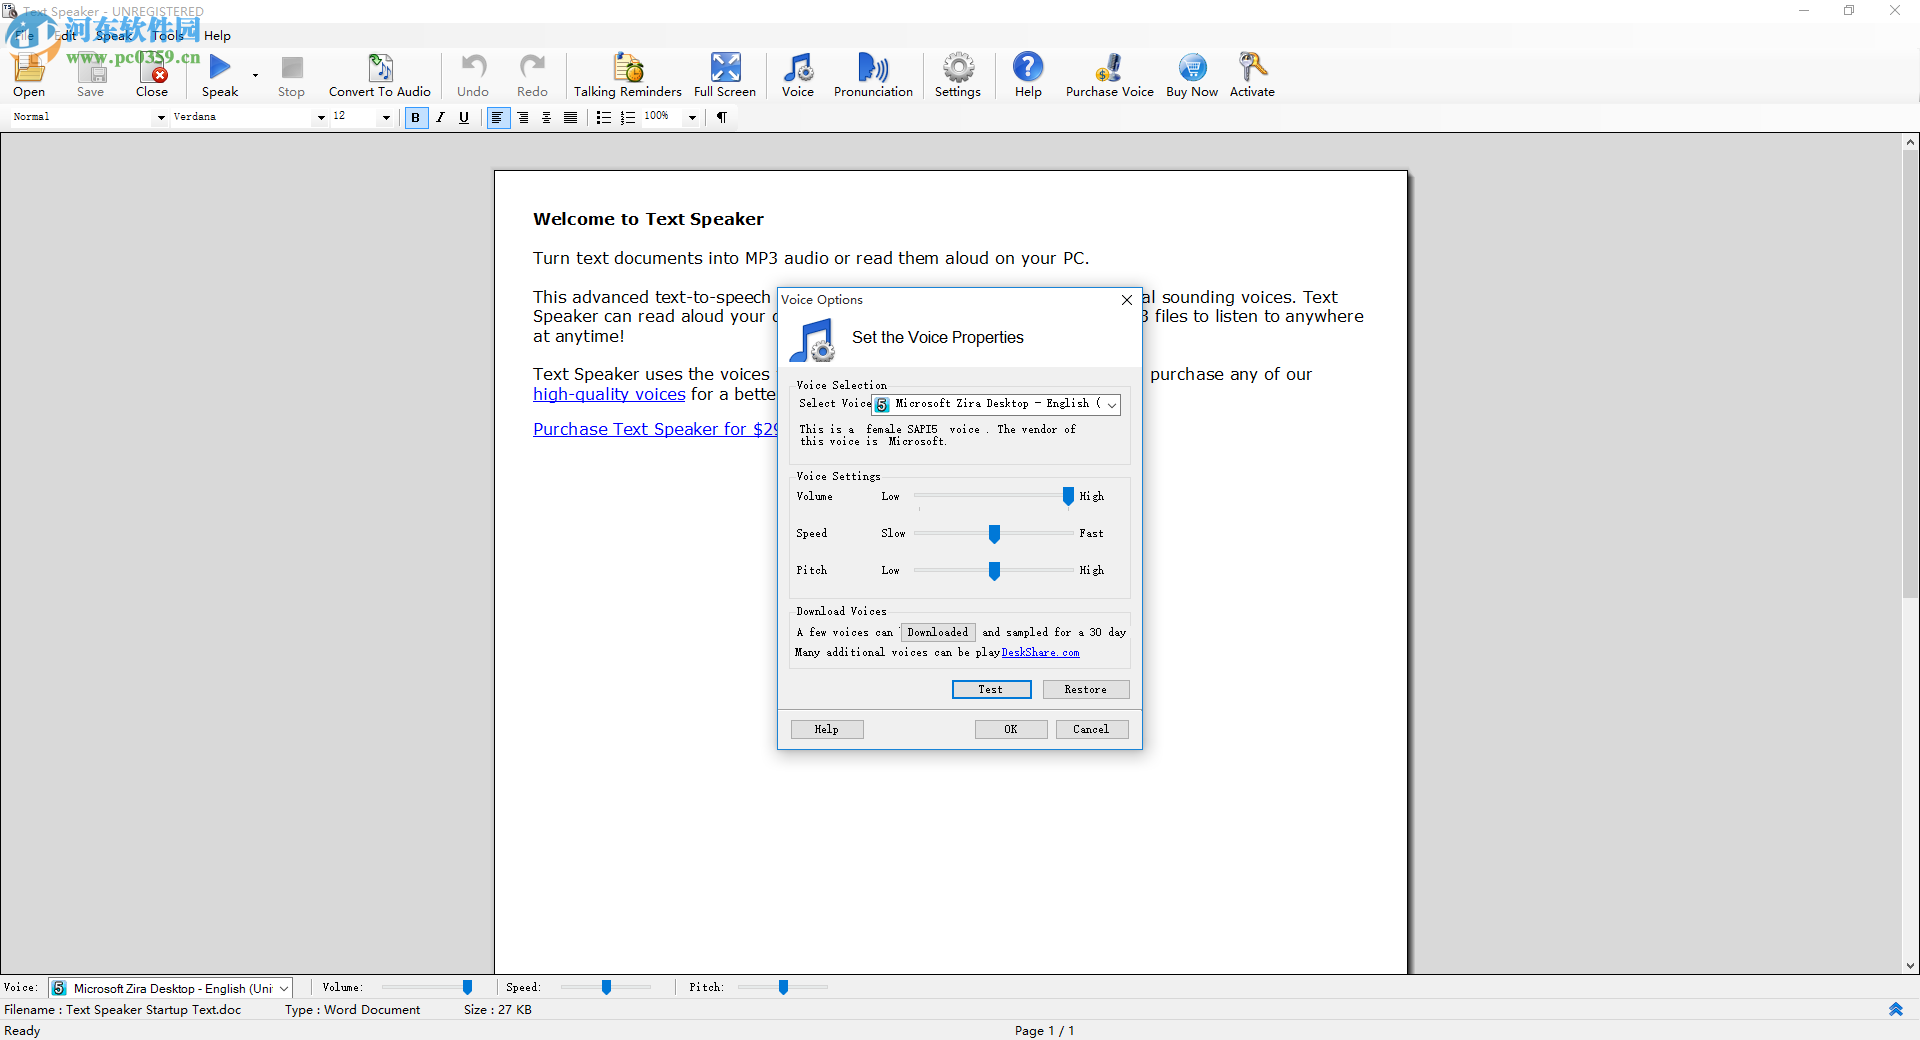Toggle Underline formatting
The width and height of the screenshot is (1920, 1040).
click(x=464, y=118)
